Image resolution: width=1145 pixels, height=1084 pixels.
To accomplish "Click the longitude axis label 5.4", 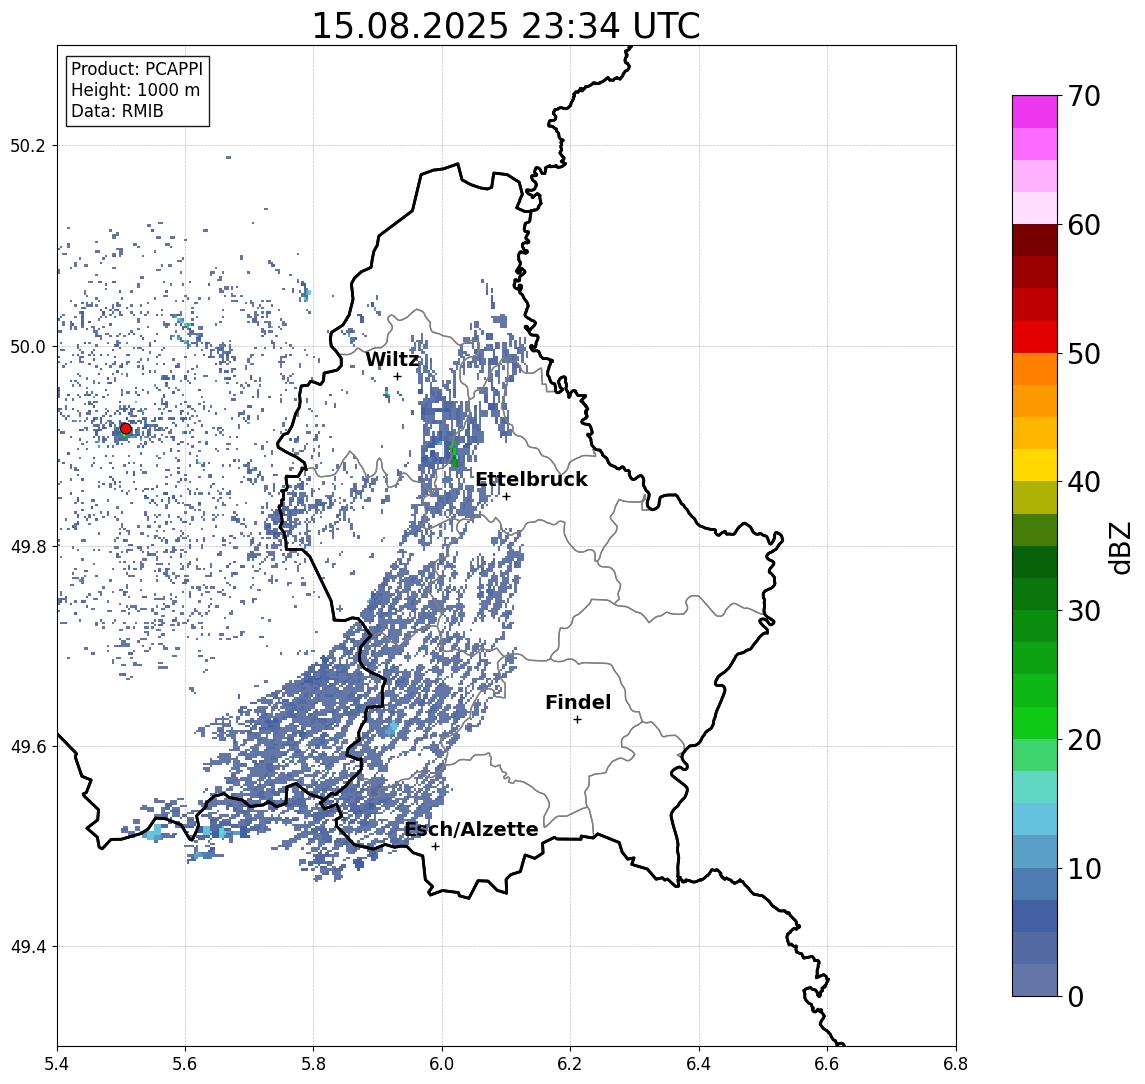I will pyautogui.click(x=58, y=1064).
